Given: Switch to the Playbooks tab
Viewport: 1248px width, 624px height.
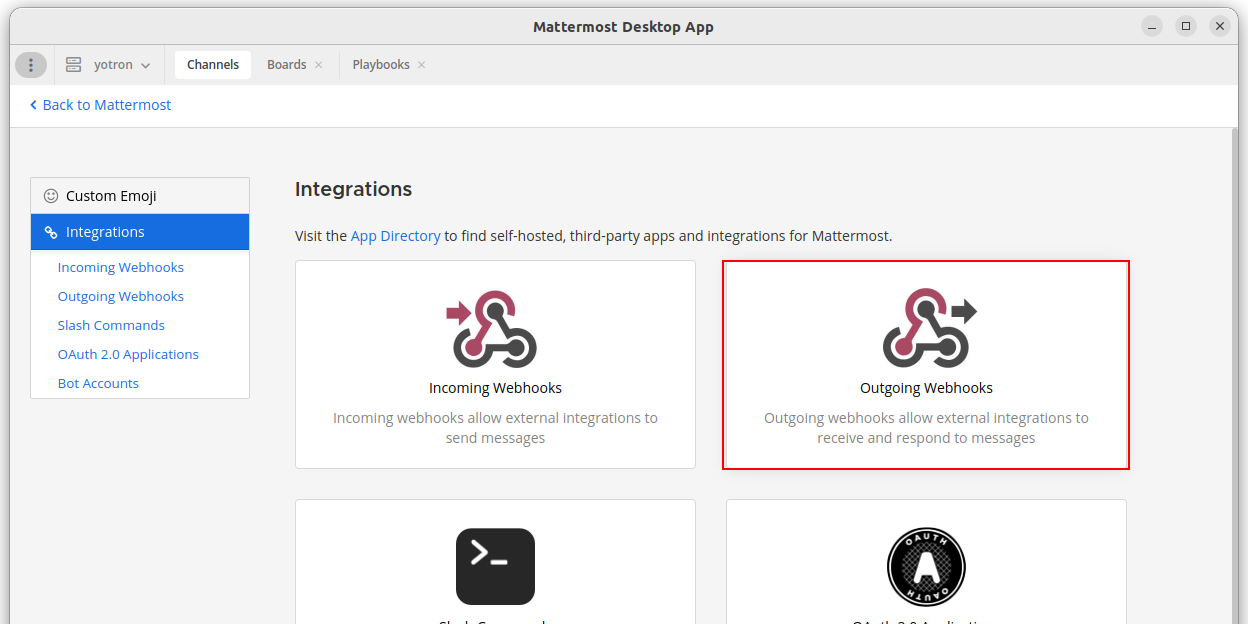Looking at the screenshot, I should [x=381, y=65].
